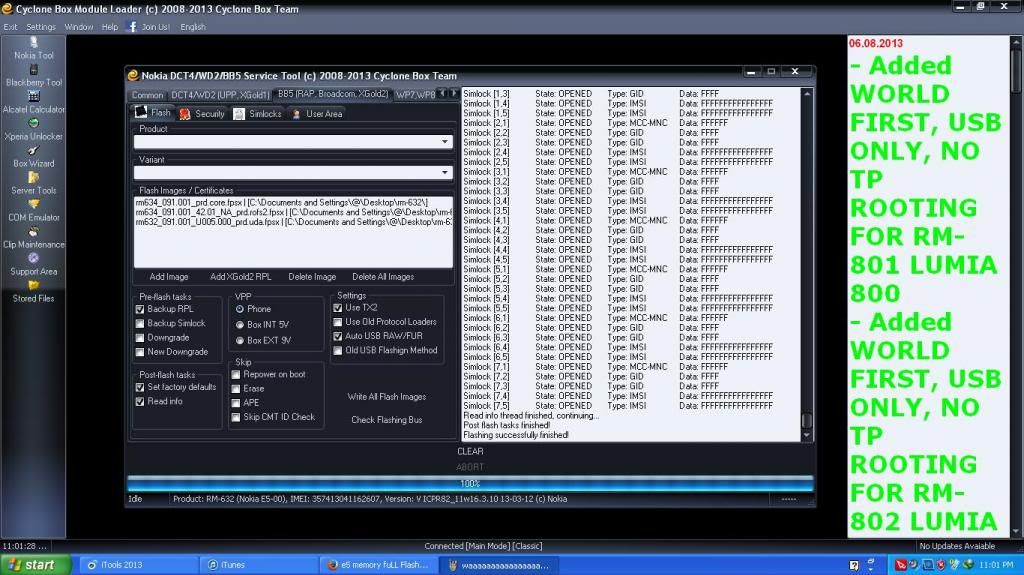Click the Windows start button
This screenshot has height=575, width=1024.
(30, 565)
